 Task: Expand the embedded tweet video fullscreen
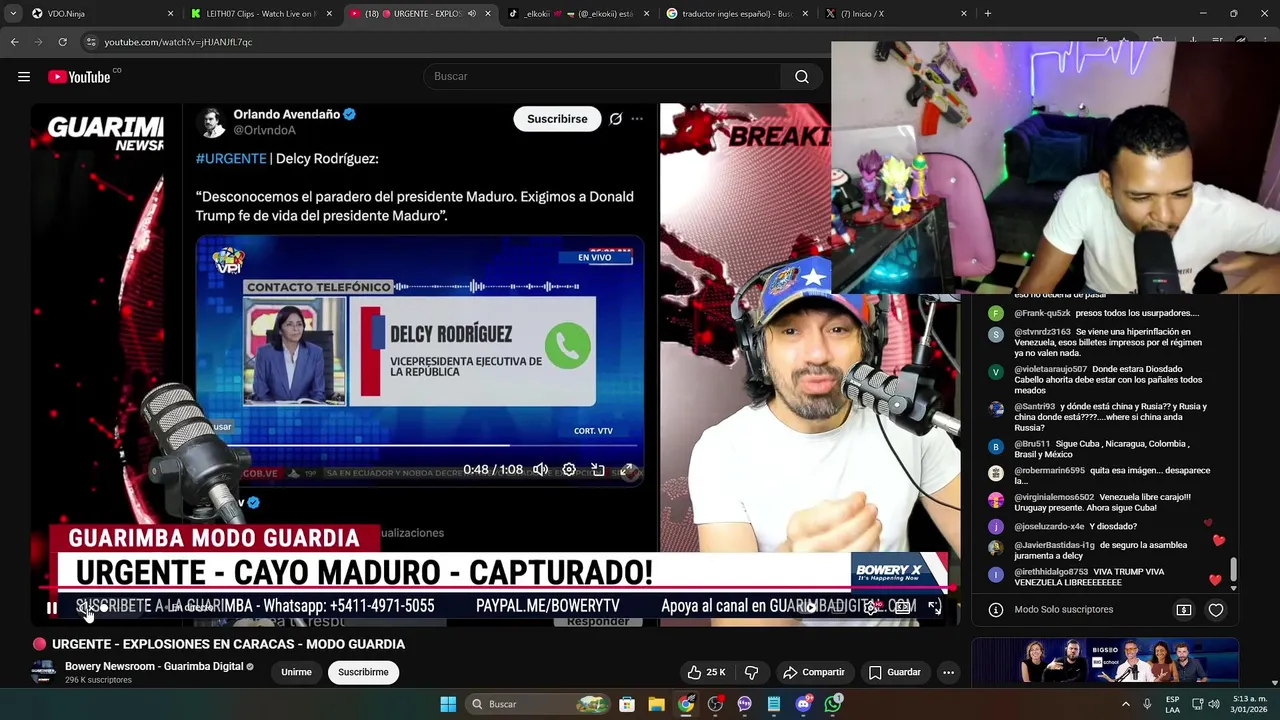(627, 470)
